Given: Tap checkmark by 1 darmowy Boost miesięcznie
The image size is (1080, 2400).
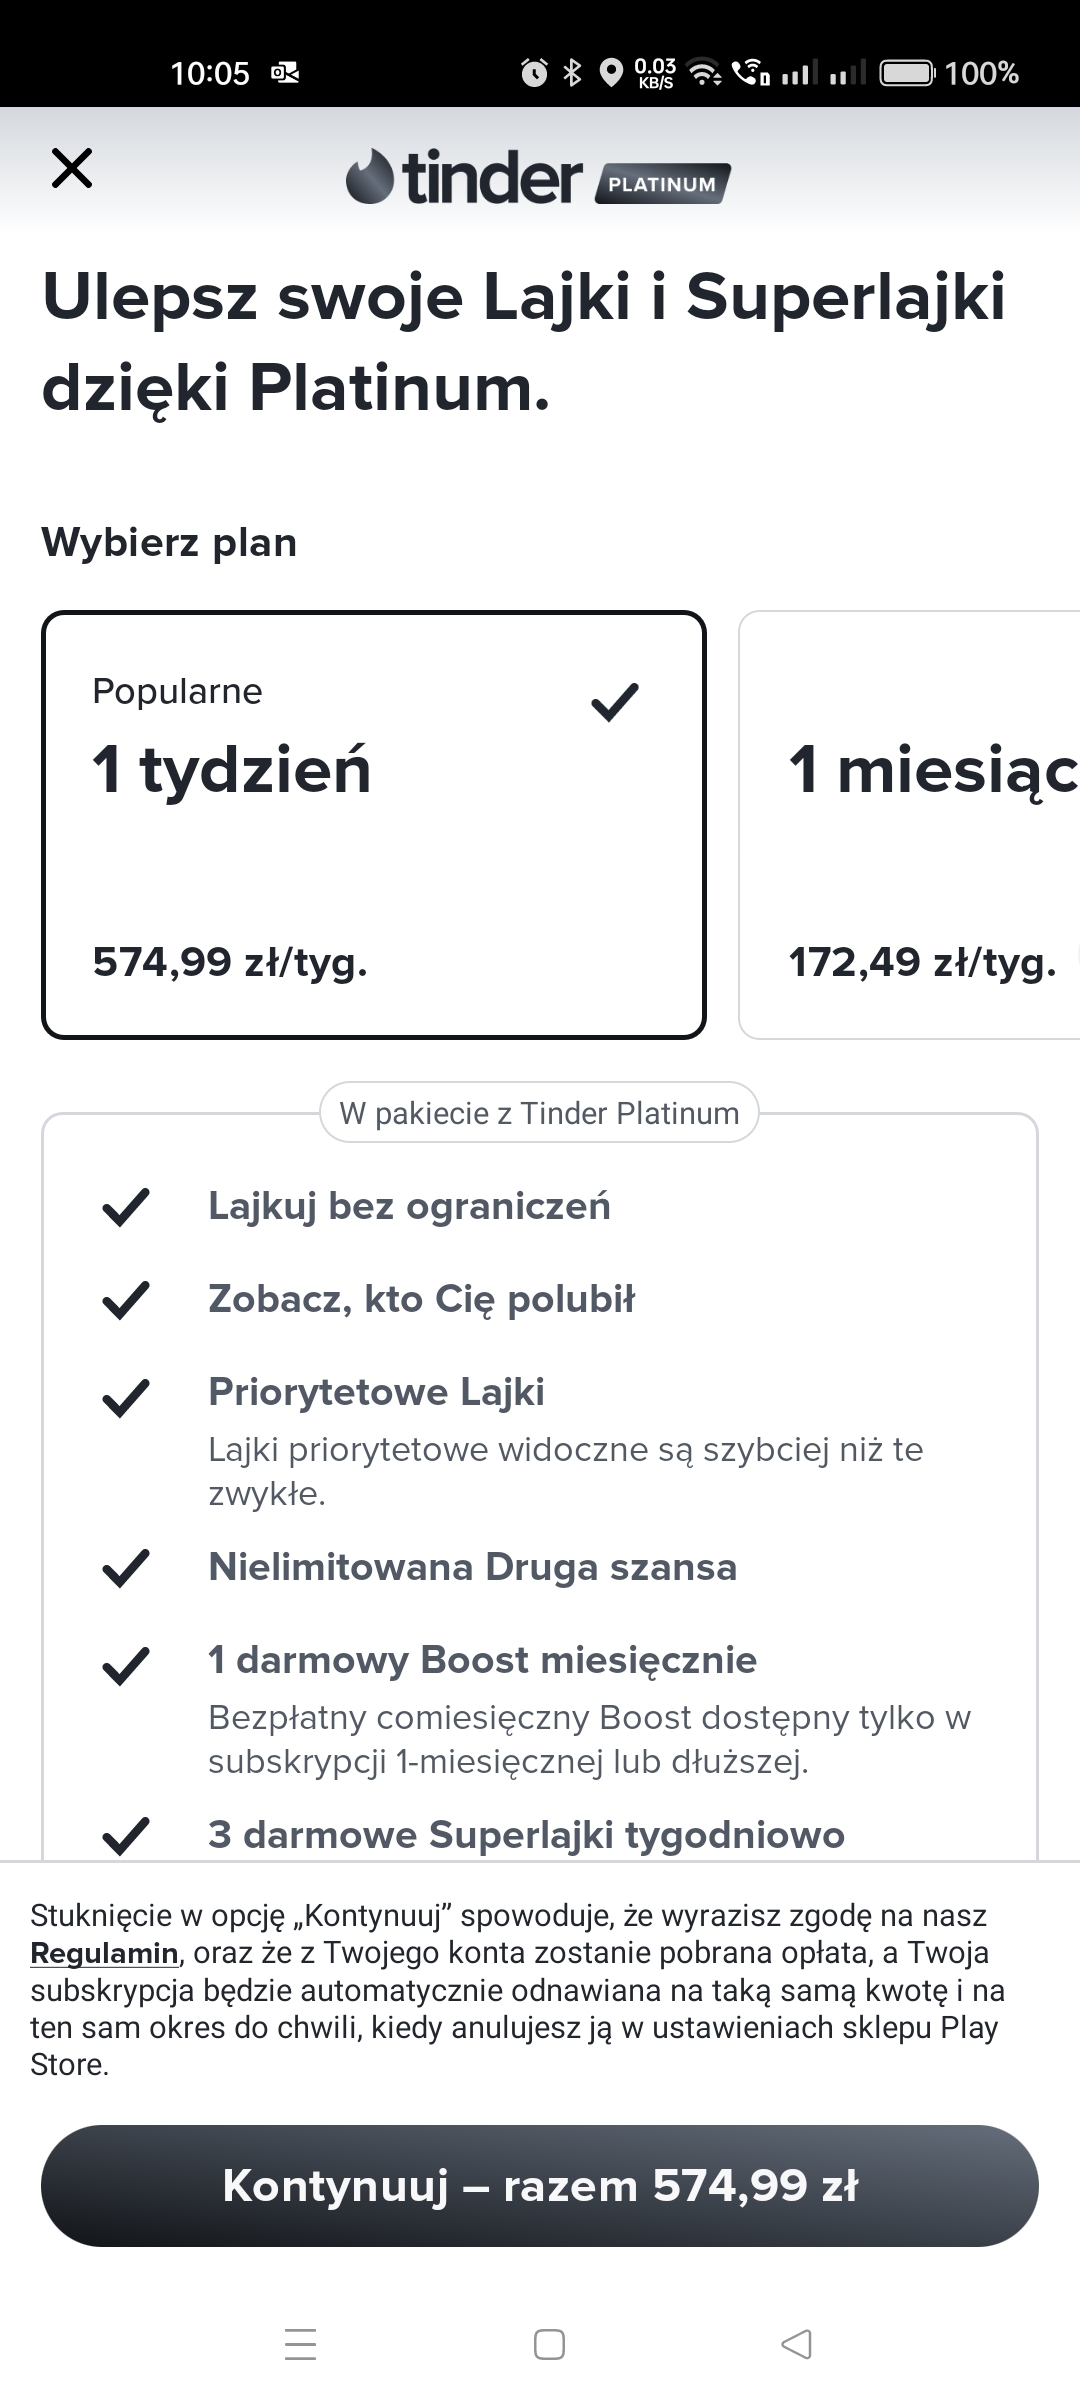Looking at the screenshot, I should [x=126, y=1665].
